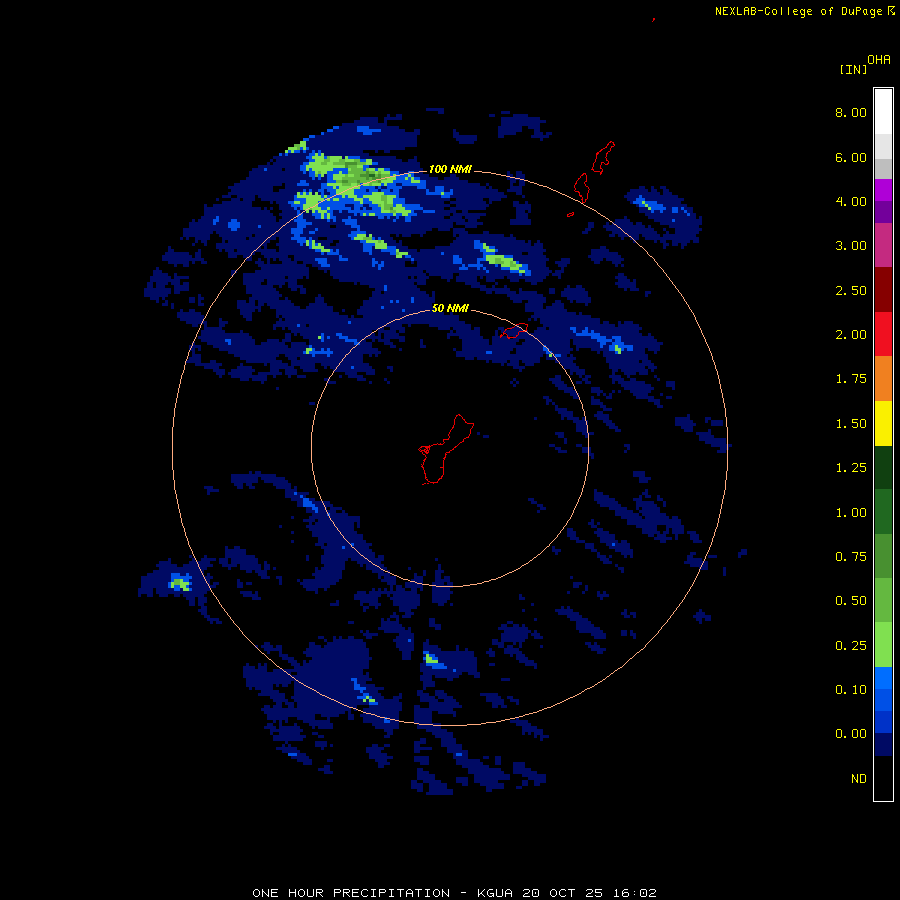Select the dark maroon legend swatch at 2.50

click(883, 290)
